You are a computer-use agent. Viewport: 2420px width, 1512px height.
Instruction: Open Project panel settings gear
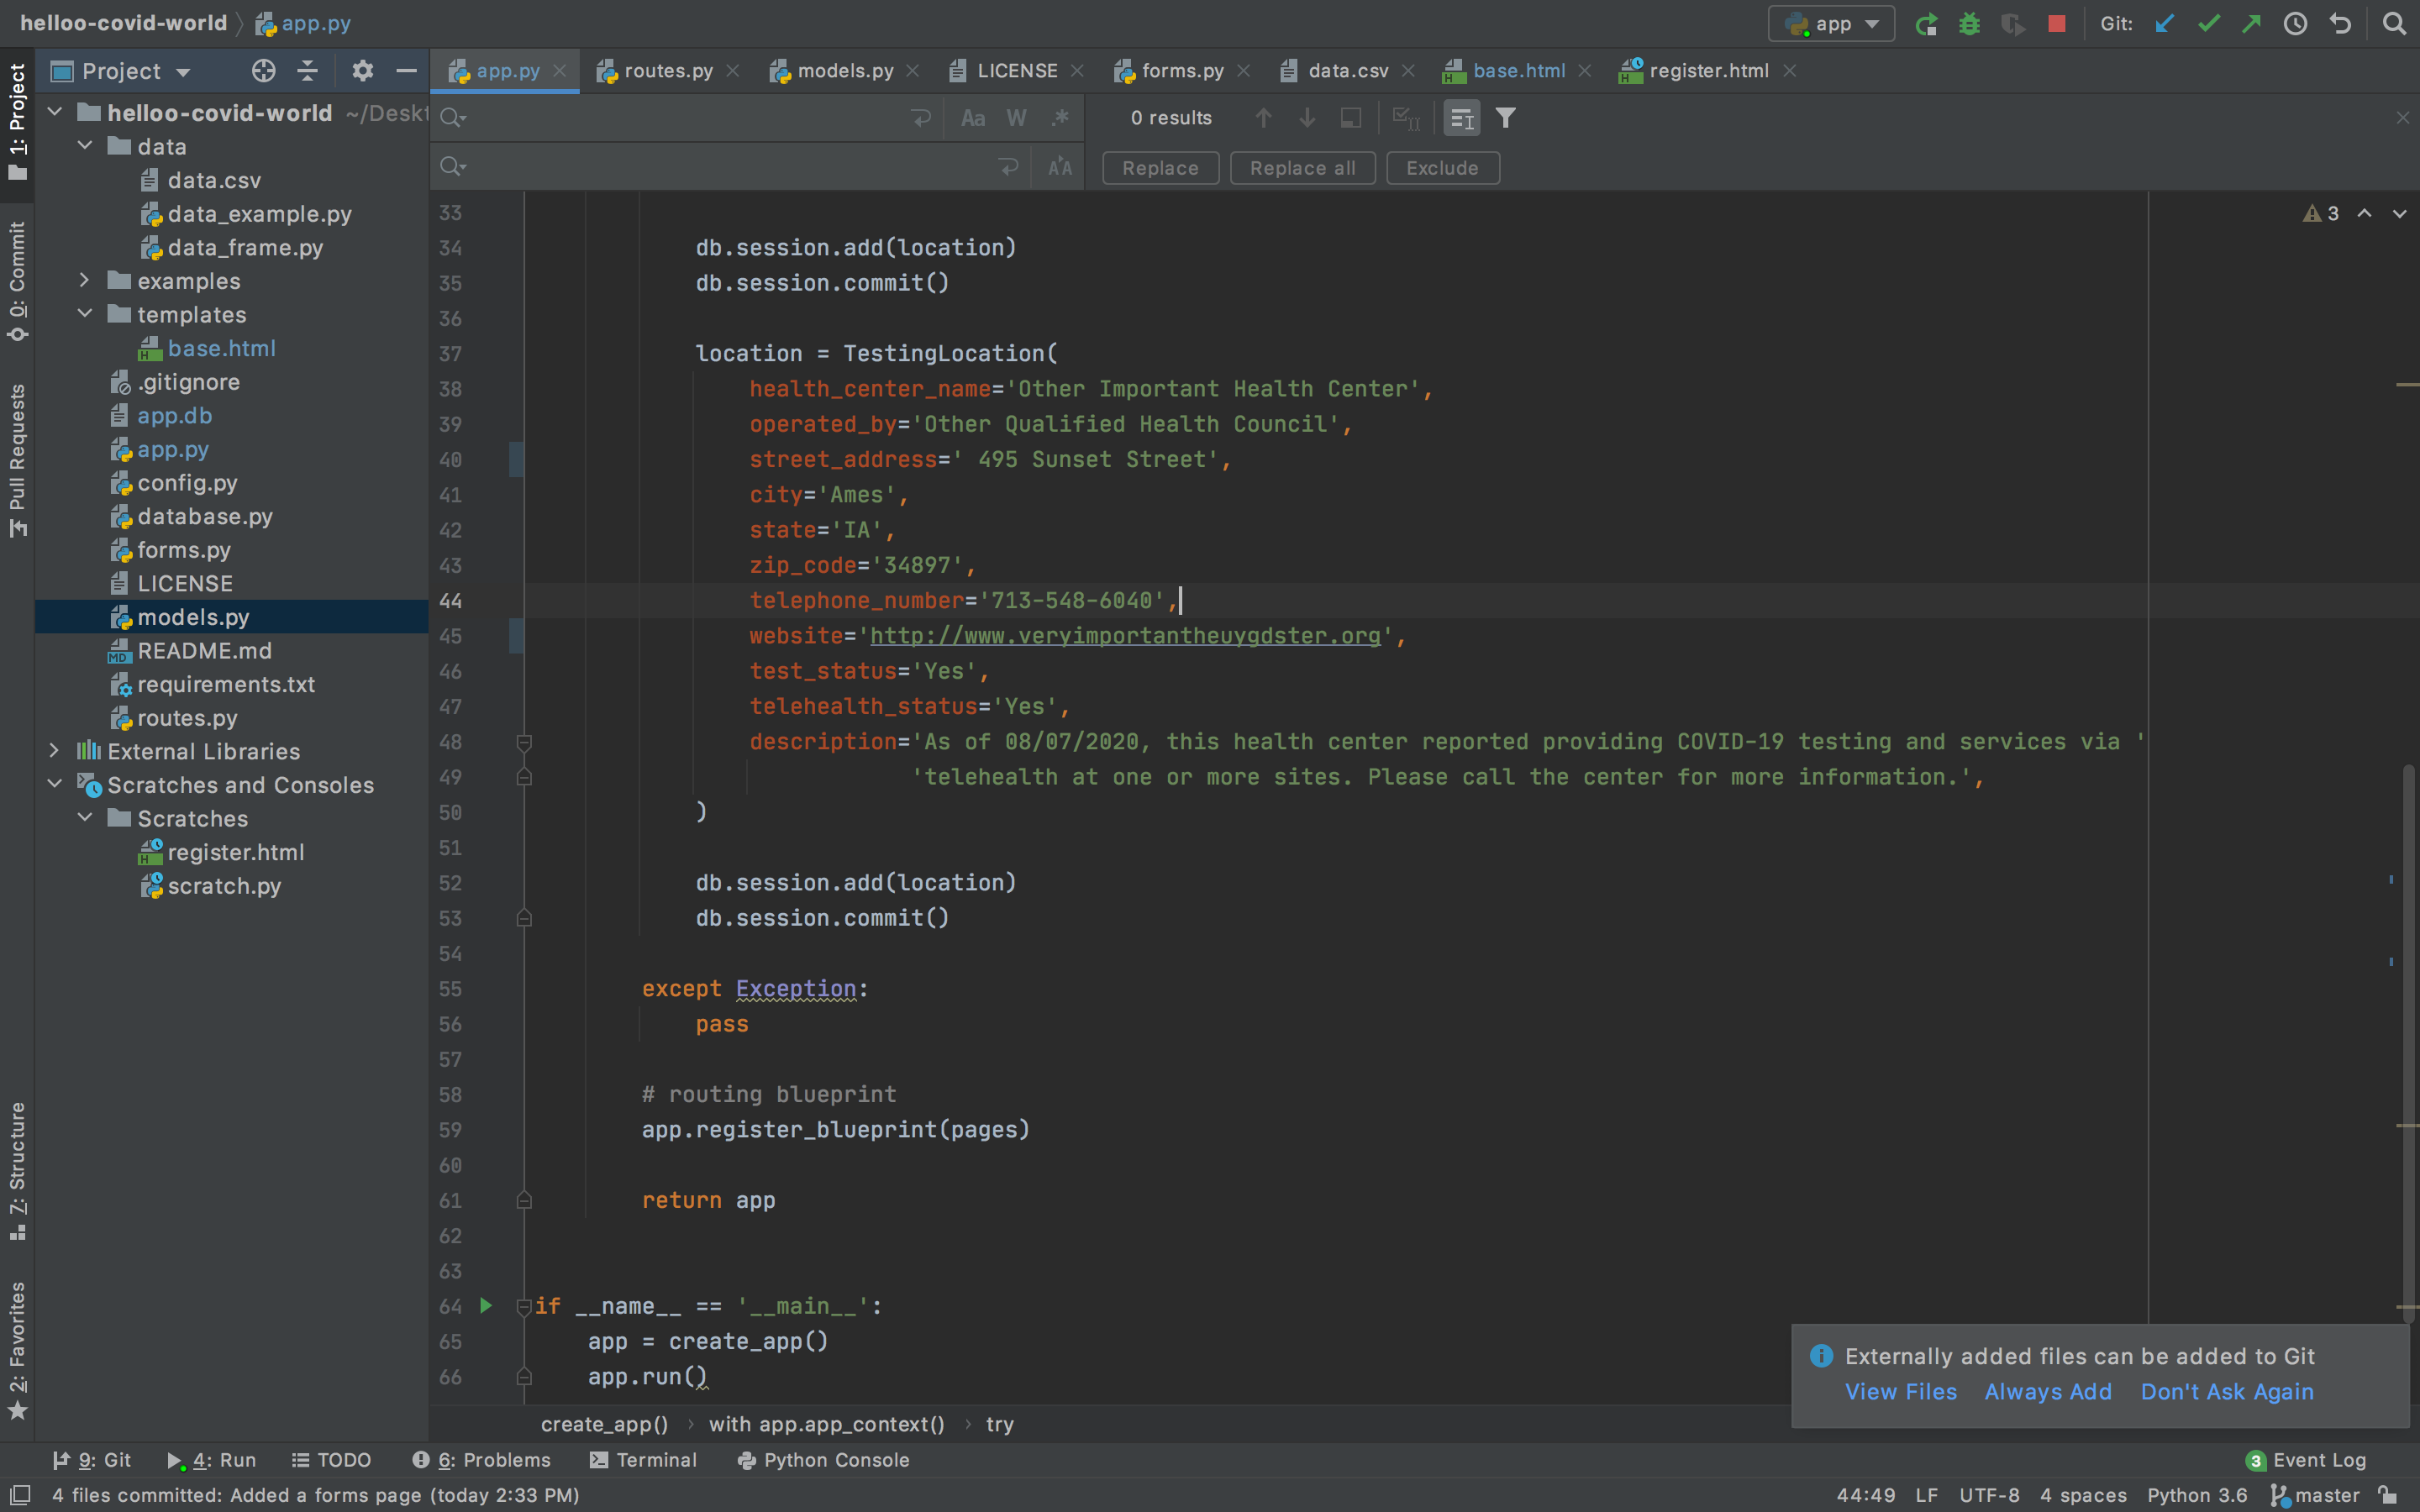(362, 71)
